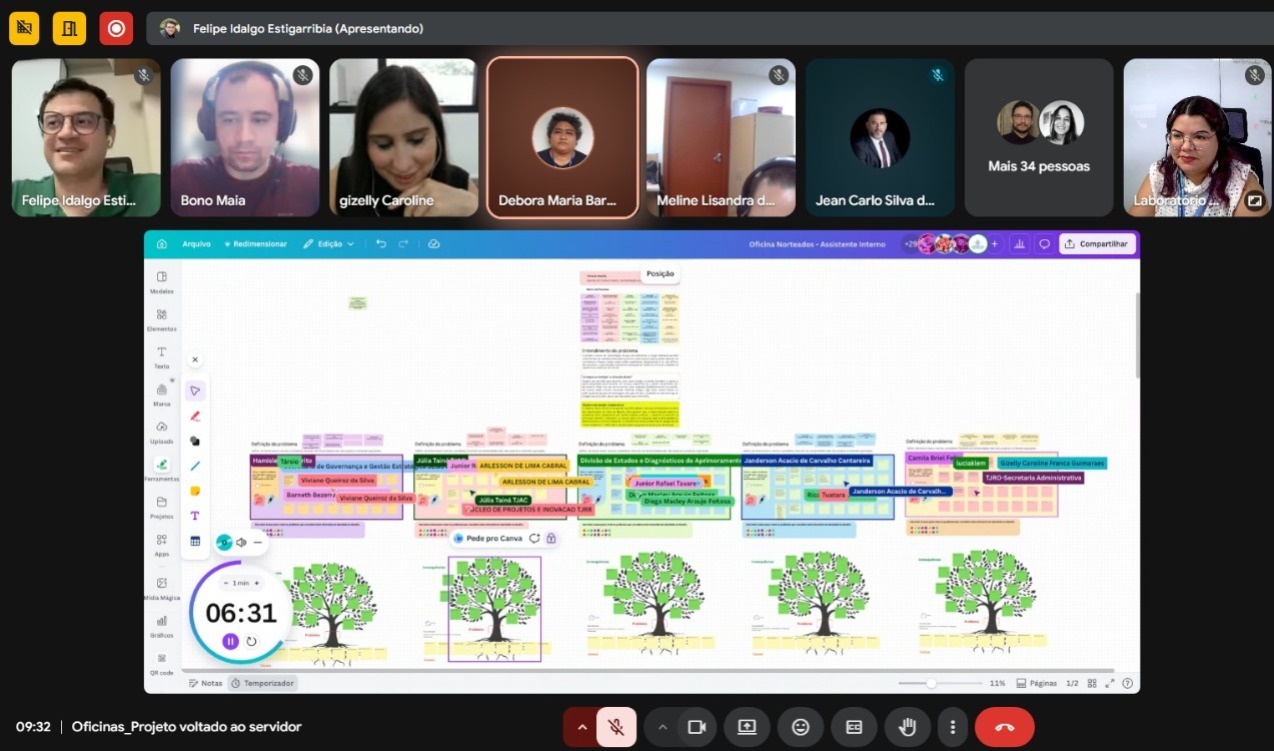Expand video options arrow beside the camera

tap(662, 727)
